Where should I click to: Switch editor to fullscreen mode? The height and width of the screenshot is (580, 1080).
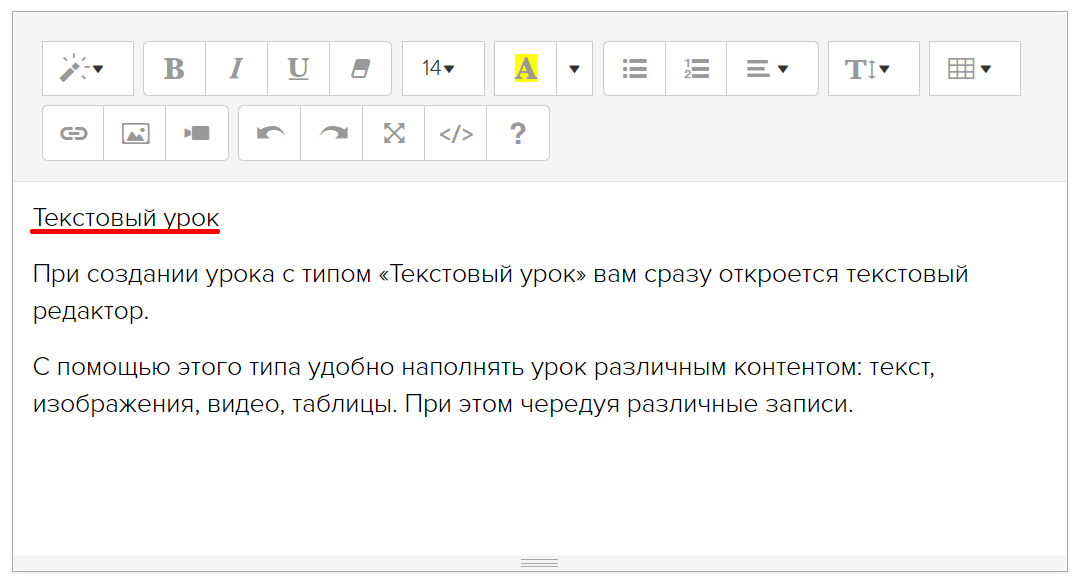tap(394, 133)
